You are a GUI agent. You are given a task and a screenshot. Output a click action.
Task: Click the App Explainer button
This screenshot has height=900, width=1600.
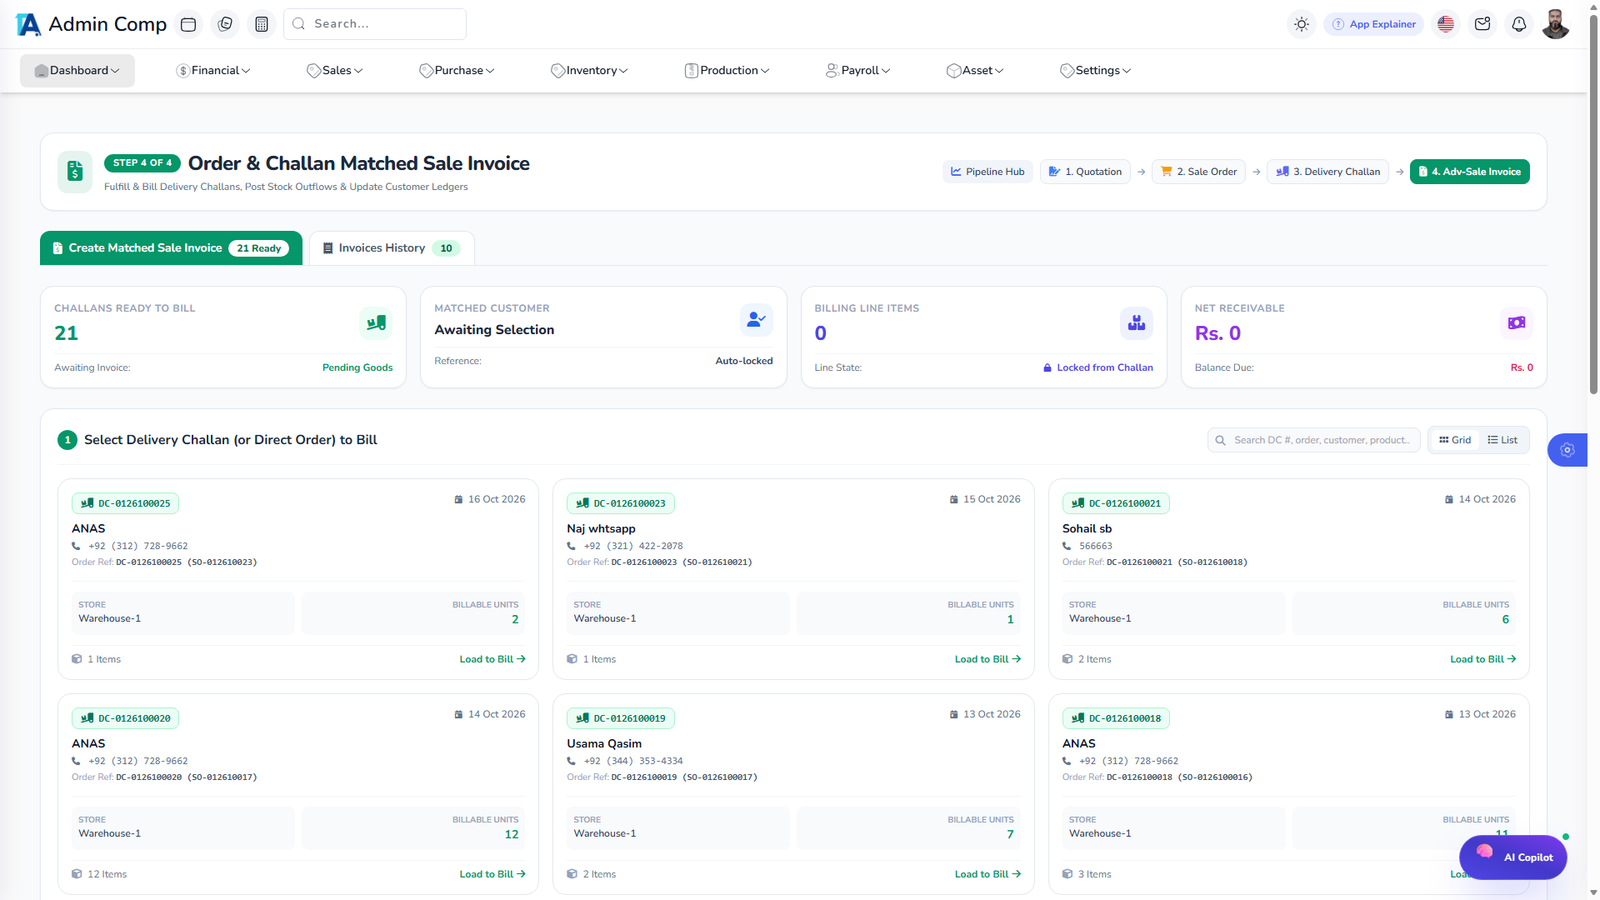pos(1374,24)
